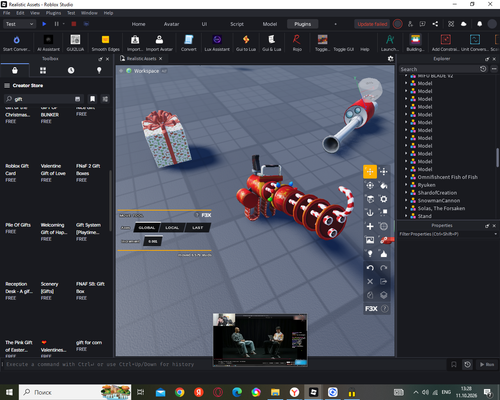
Task: Click the F3X export icon
Action: point(384,281)
